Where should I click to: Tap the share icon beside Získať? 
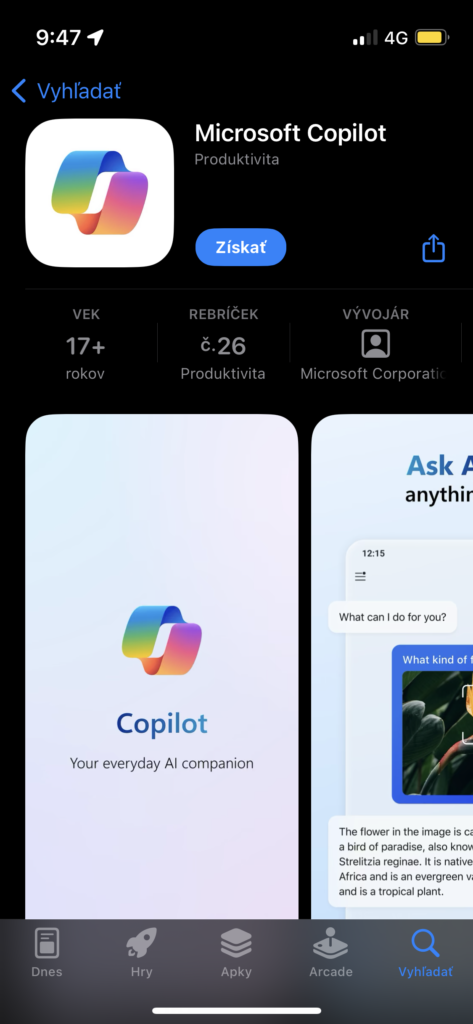click(433, 248)
